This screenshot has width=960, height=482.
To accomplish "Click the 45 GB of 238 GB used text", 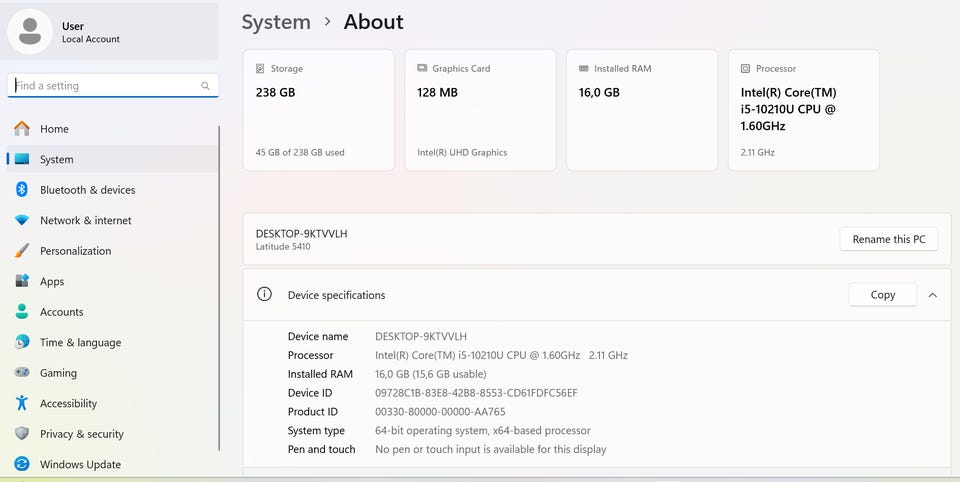I will (300, 153).
